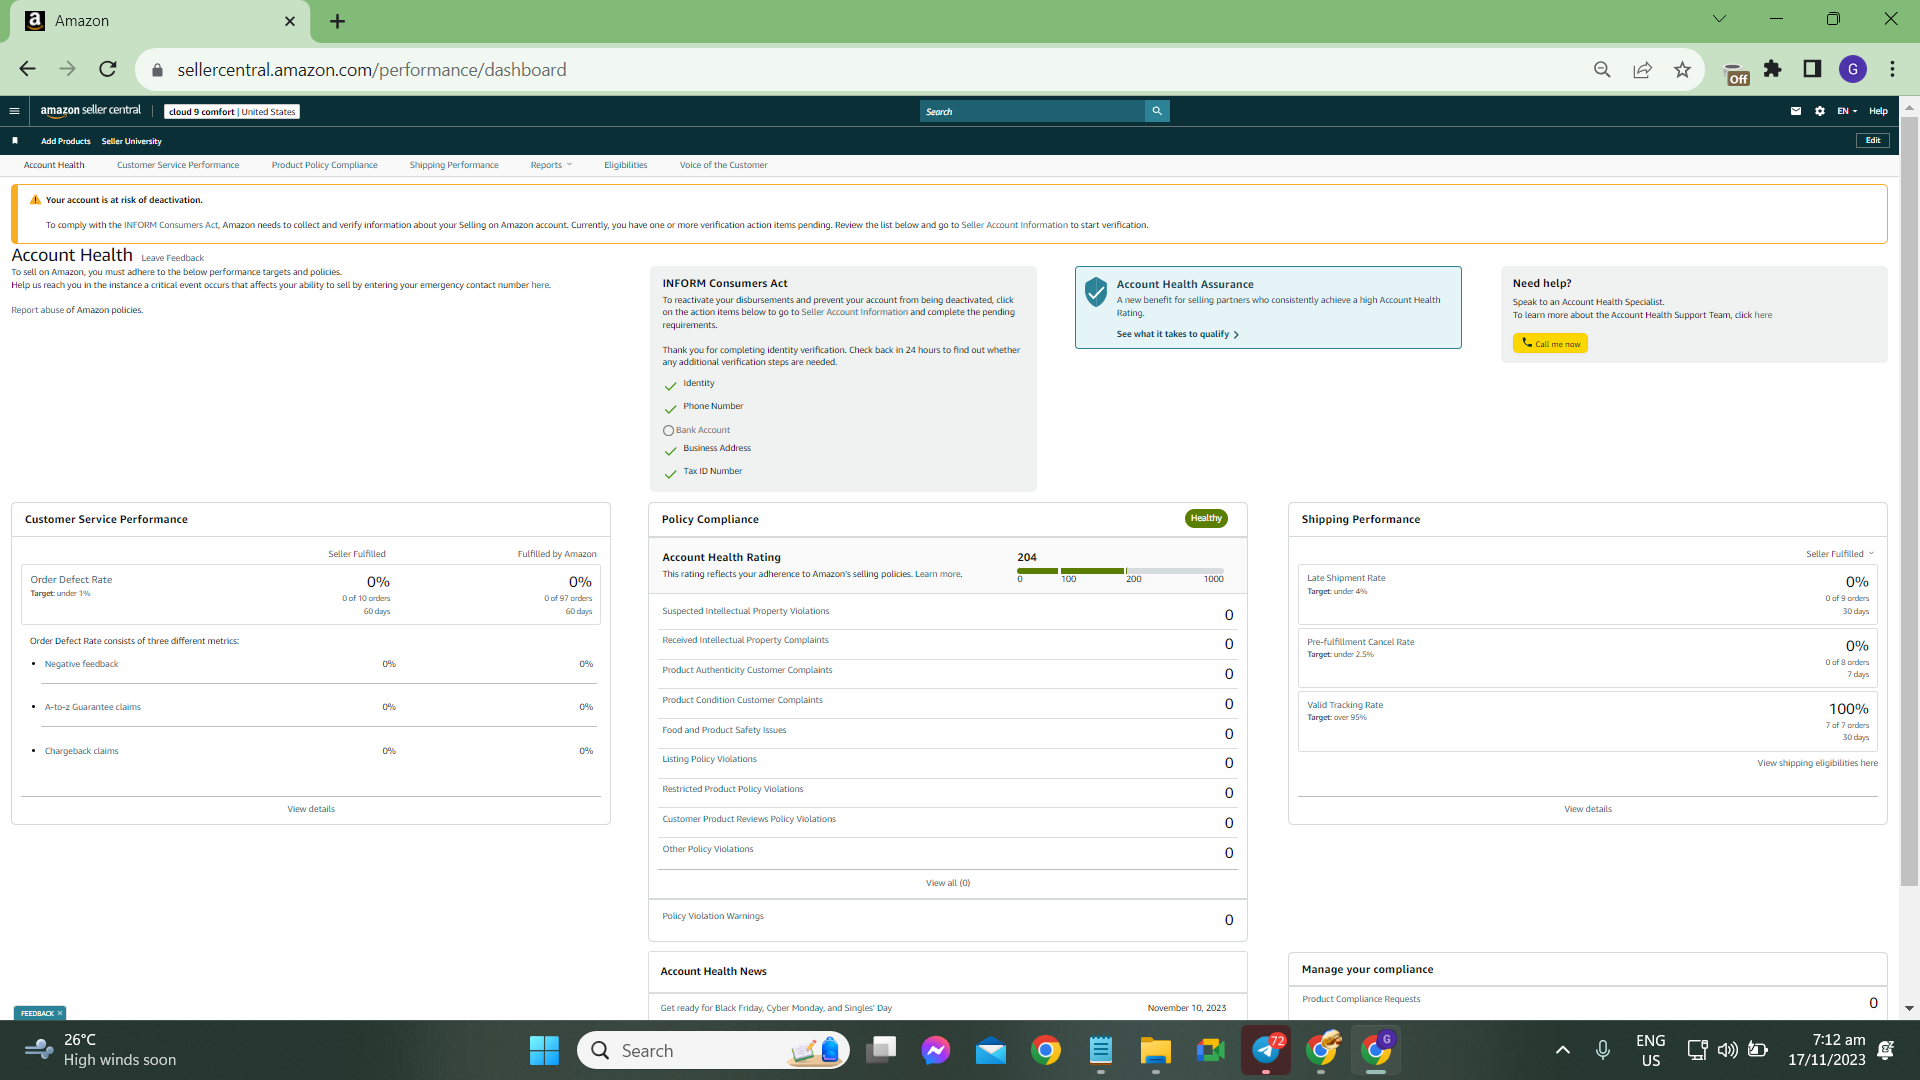
Task: Toggle the Chrome side panel icon
Action: click(1812, 69)
